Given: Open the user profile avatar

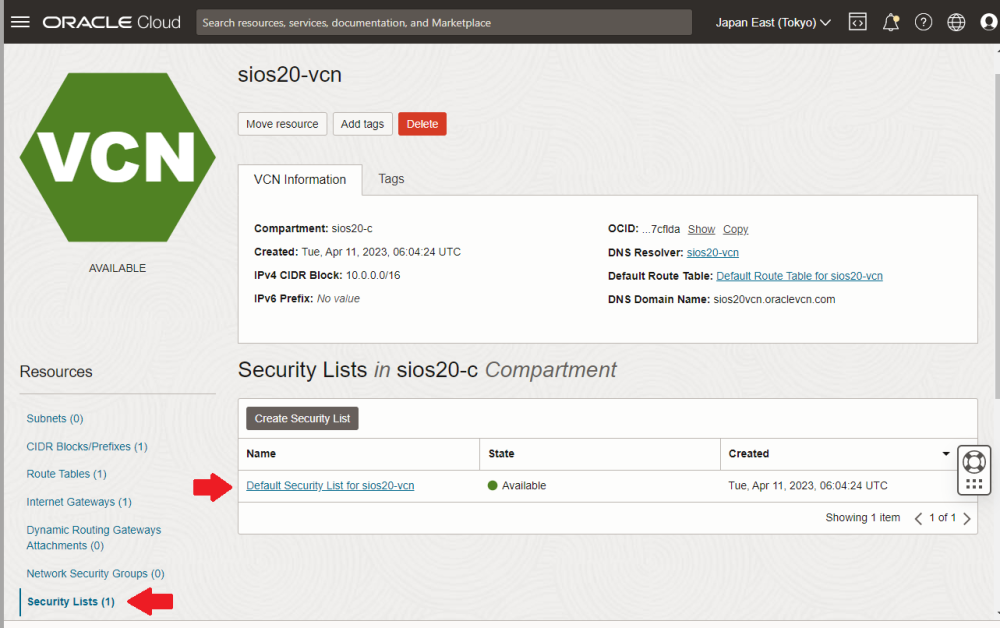Looking at the screenshot, I should [989, 22].
